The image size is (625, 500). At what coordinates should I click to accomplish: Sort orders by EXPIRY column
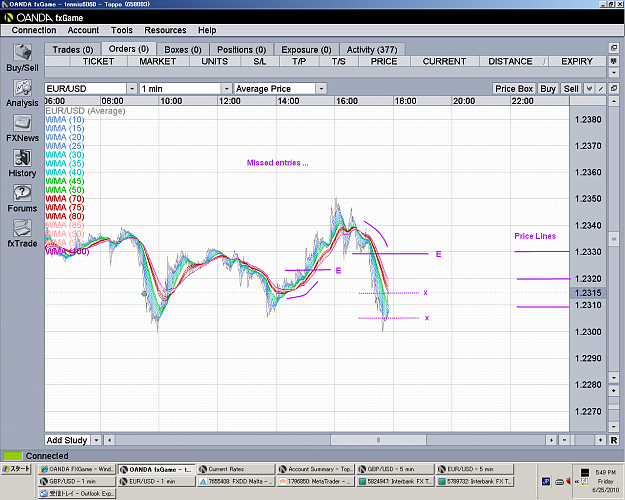(577, 61)
